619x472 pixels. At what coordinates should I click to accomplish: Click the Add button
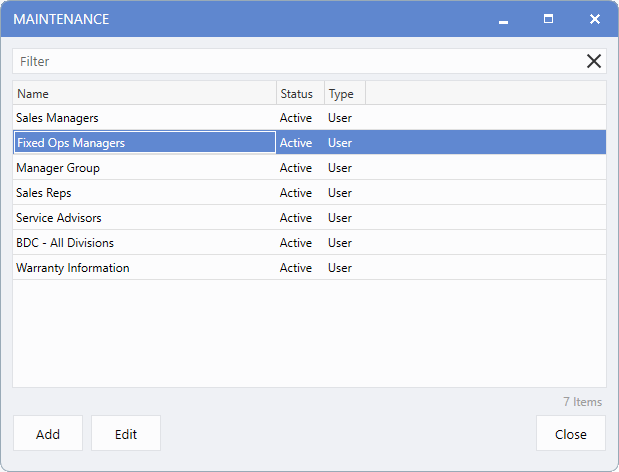[x=48, y=433]
